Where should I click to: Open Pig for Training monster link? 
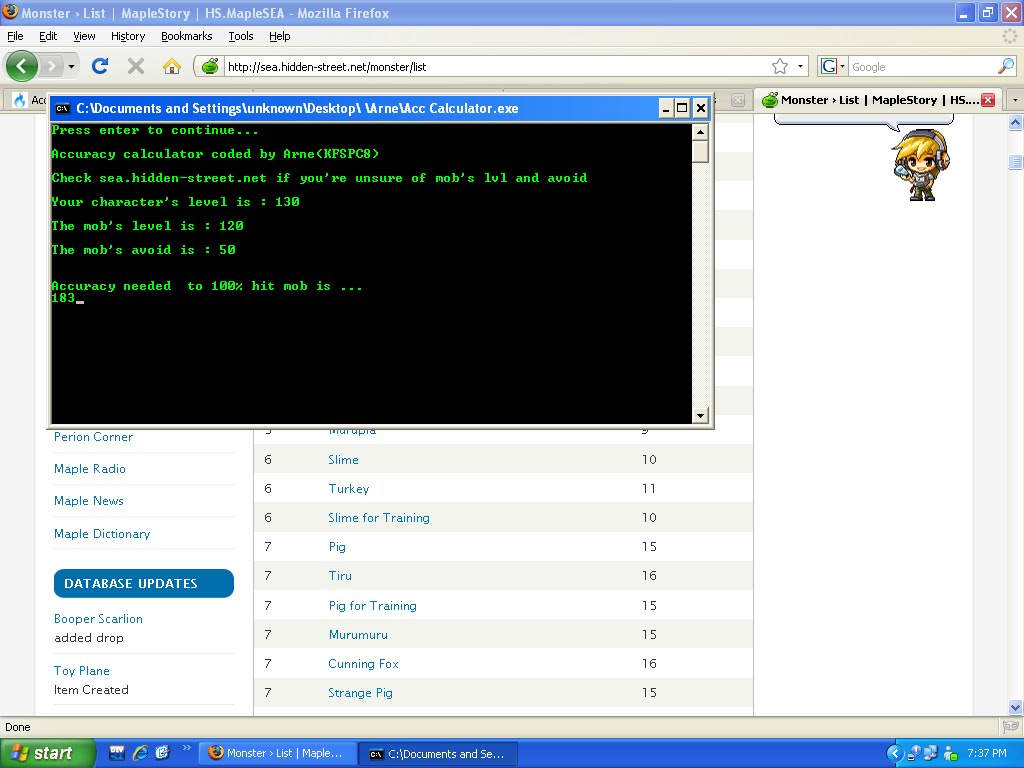point(372,605)
